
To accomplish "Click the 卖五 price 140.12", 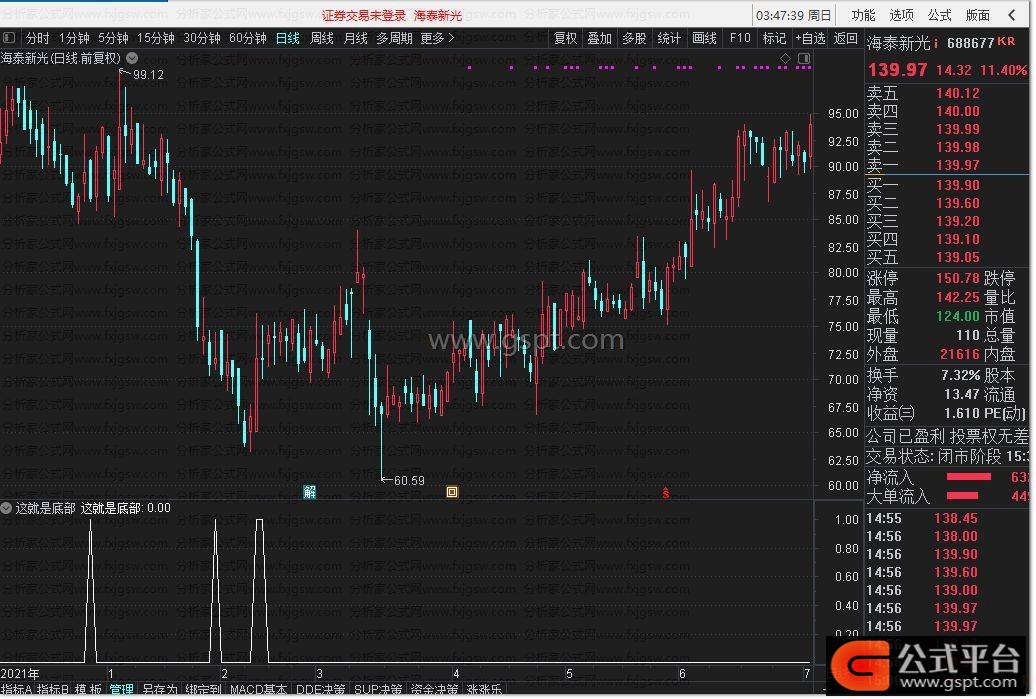I will 958,93.
